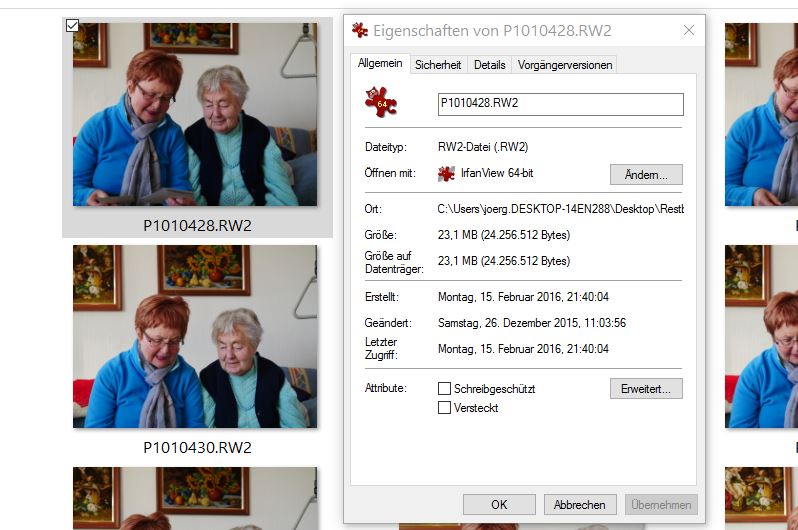Click the large red IrfanView 64 file icon
Image resolution: width=798 pixels, height=530 pixels.
(x=381, y=102)
